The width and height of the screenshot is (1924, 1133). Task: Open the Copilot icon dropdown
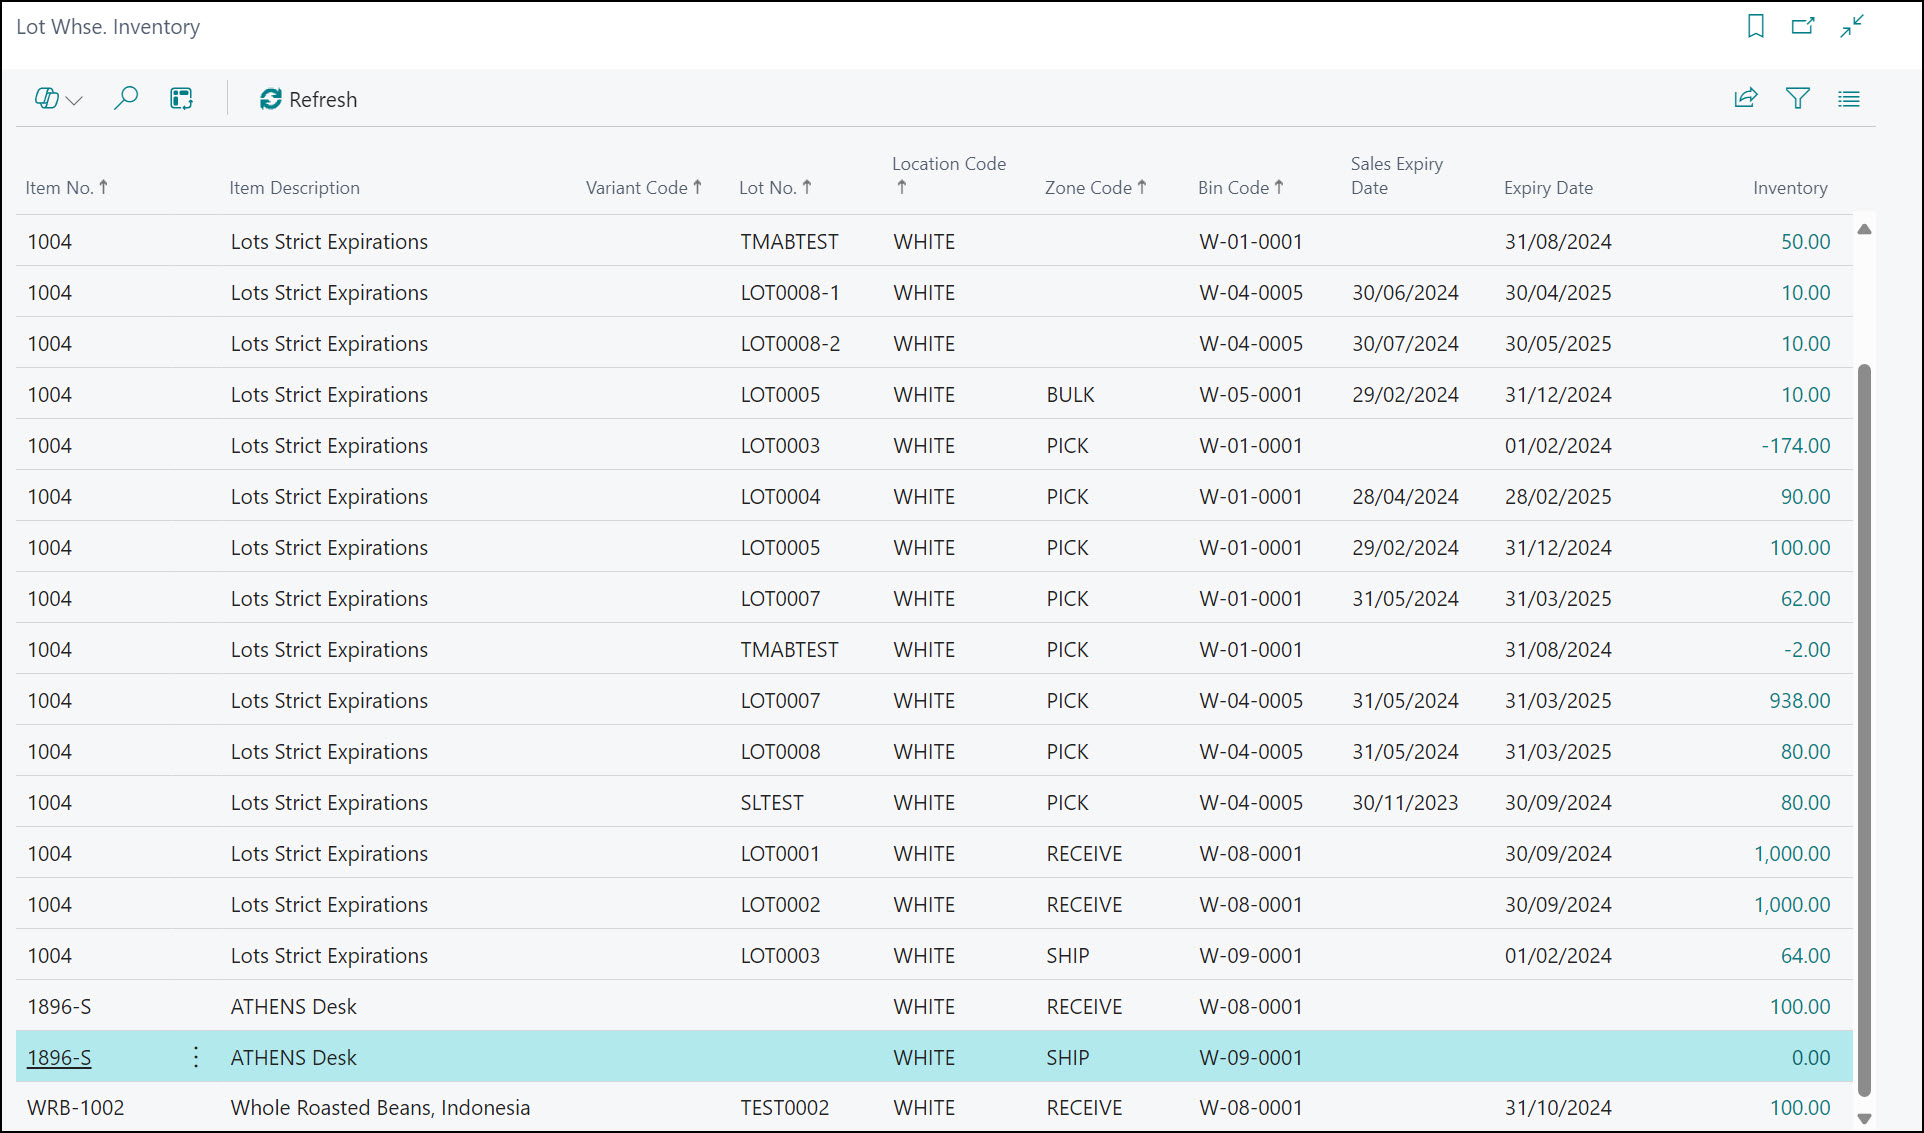click(x=58, y=99)
